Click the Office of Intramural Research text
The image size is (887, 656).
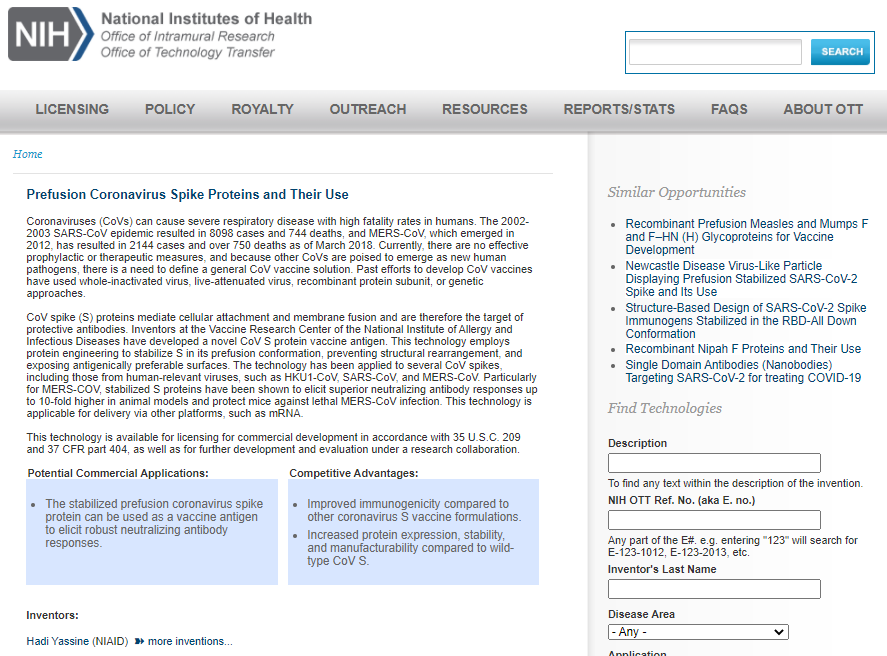pyautogui.click(x=187, y=36)
